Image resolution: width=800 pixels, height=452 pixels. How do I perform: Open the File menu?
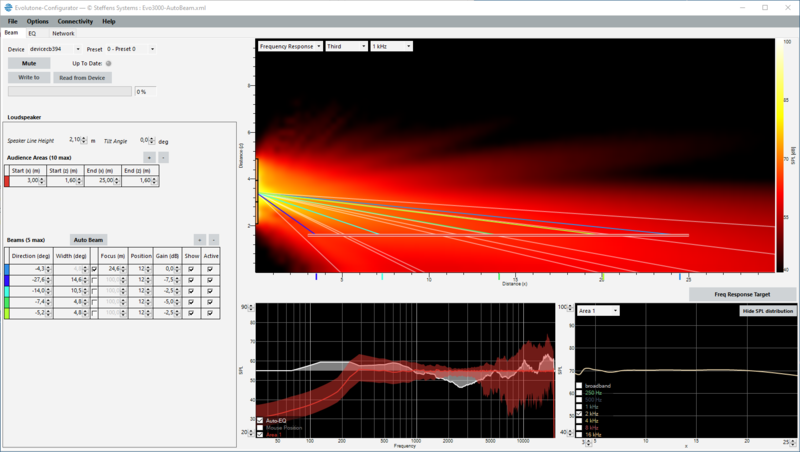(x=12, y=21)
